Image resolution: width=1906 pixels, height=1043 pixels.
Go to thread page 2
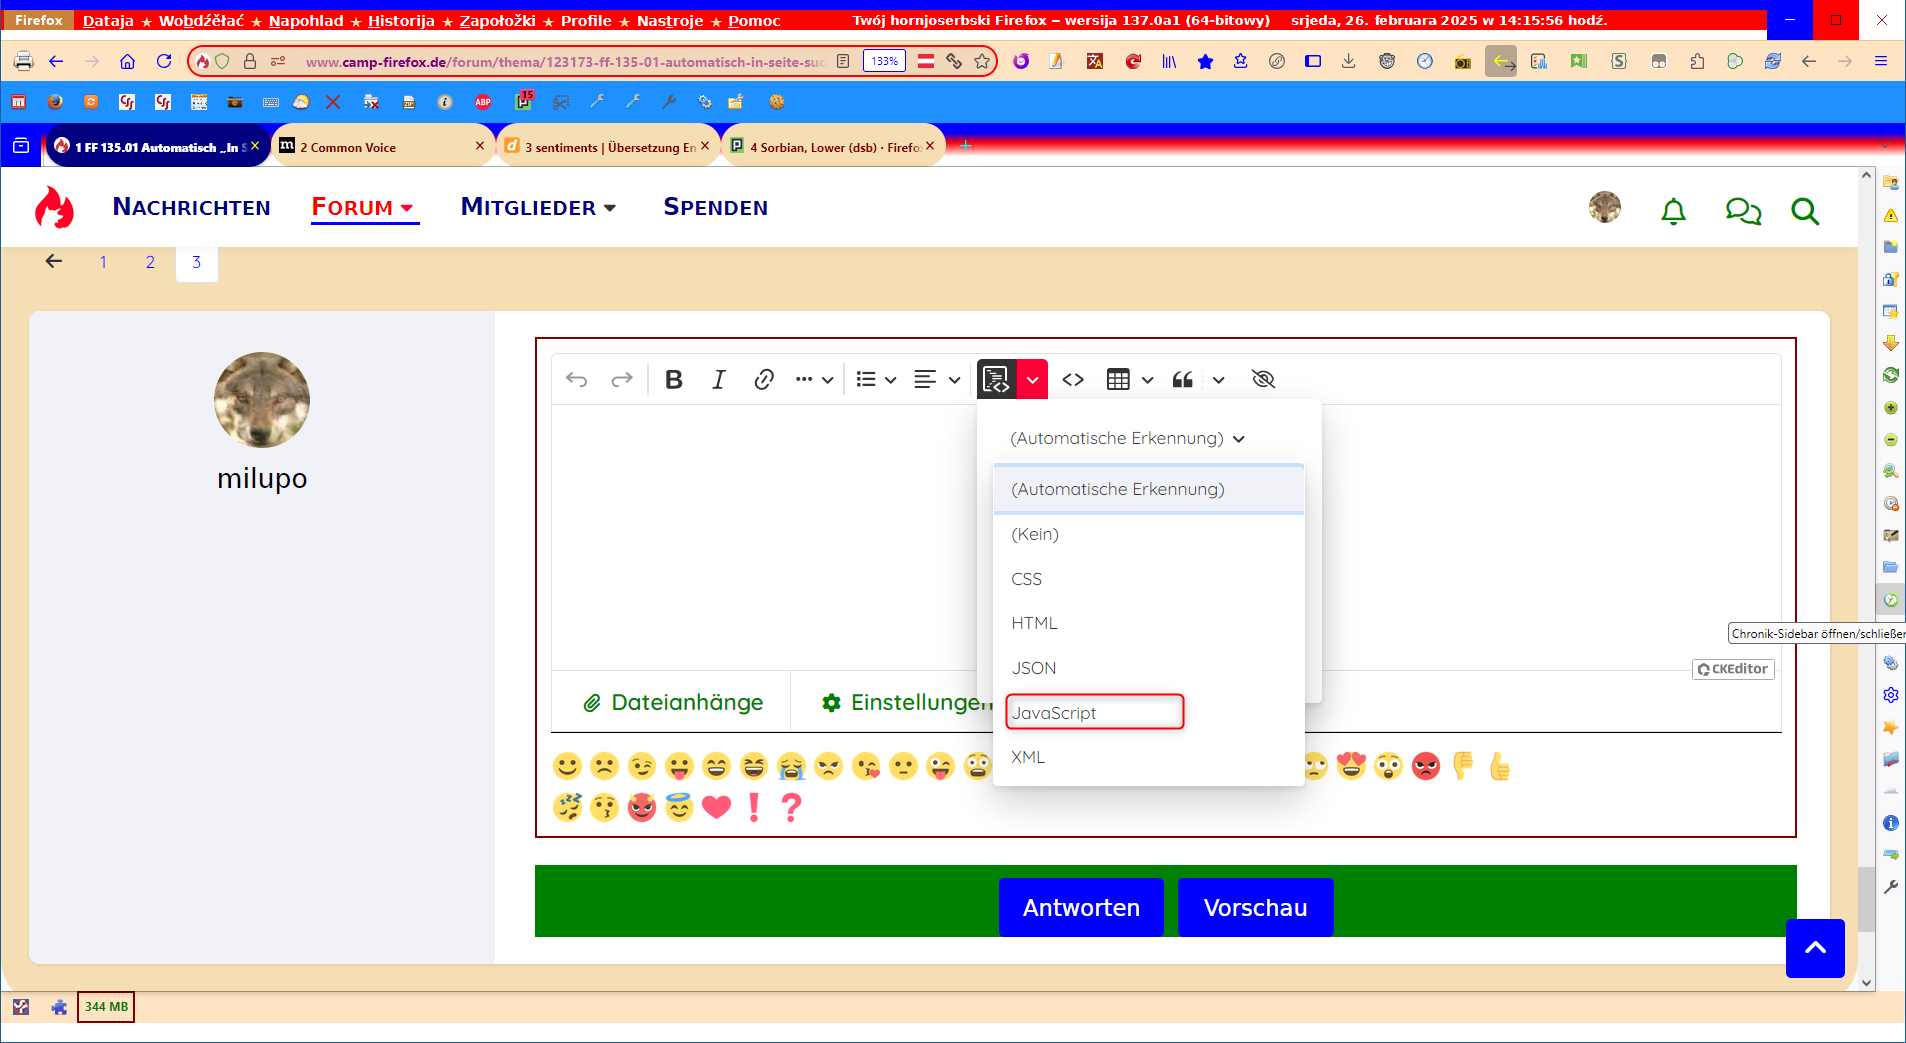[150, 262]
